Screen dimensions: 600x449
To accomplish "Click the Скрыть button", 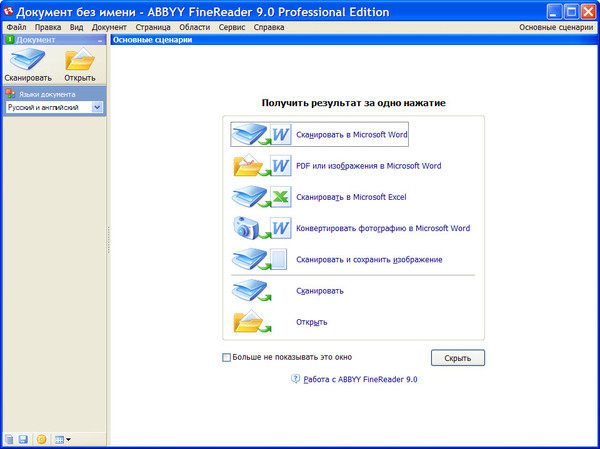I will pyautogui.click(x=458, y=358).
